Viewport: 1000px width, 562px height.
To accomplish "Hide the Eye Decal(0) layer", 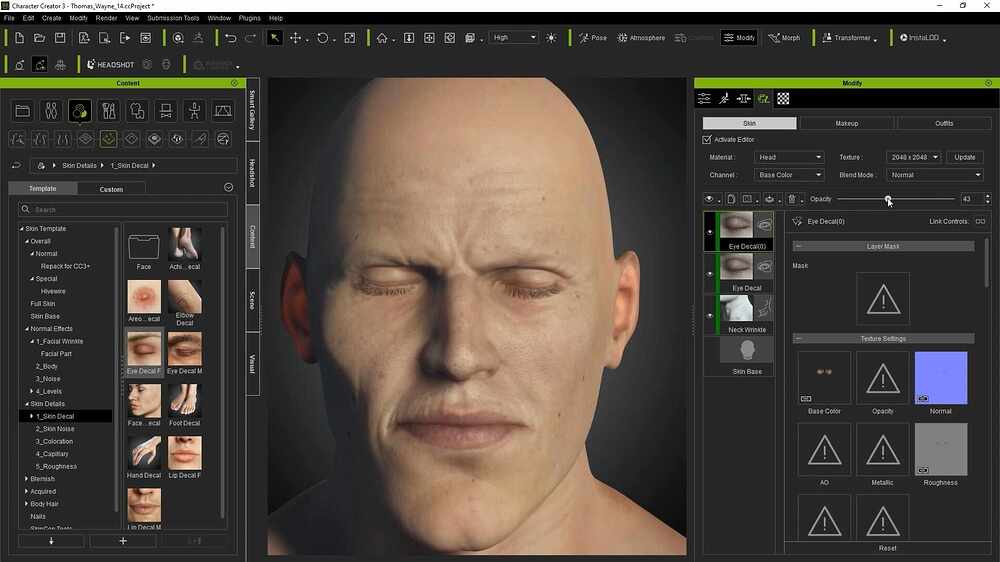I will point(709,232).
